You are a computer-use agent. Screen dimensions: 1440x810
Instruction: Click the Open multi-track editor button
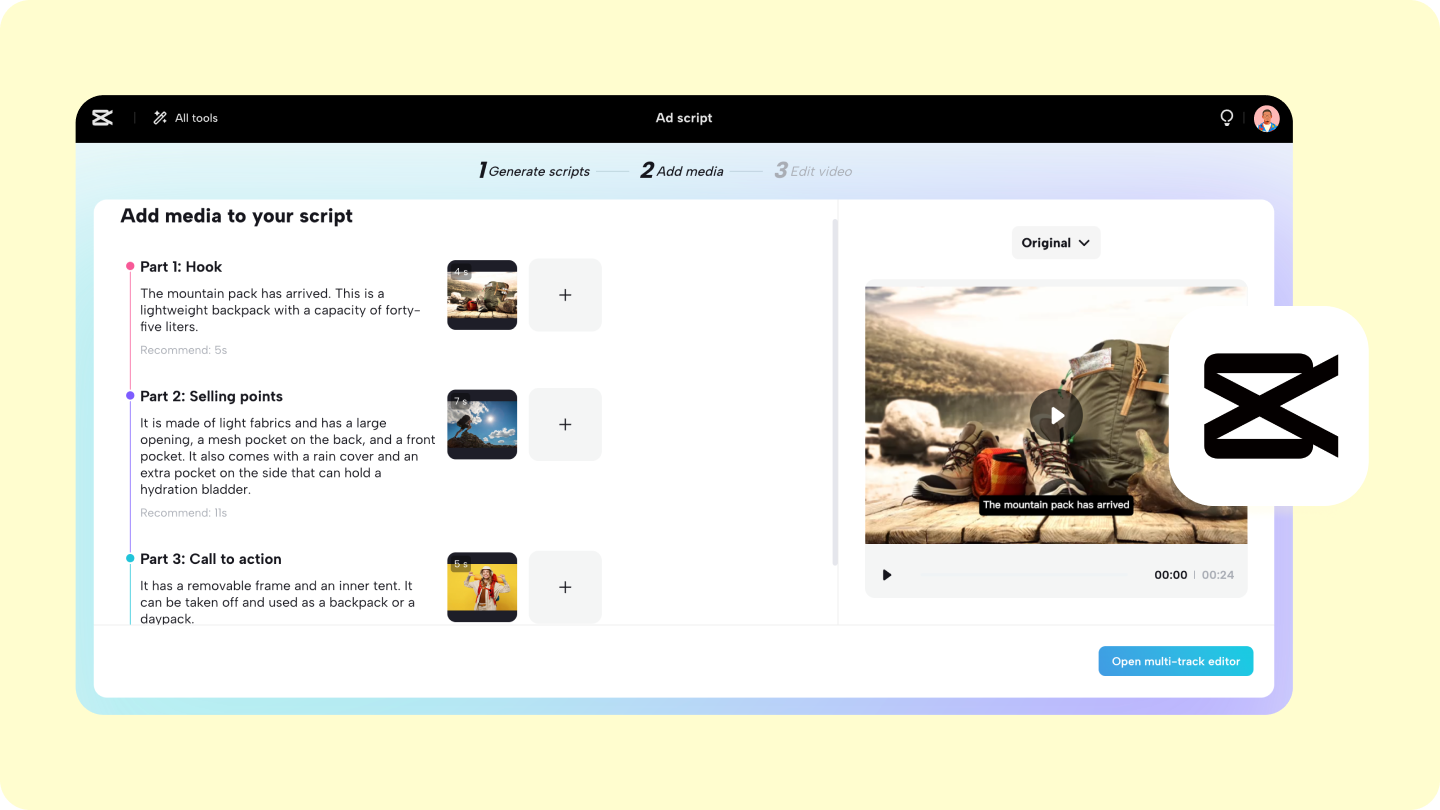[1175, 661]
